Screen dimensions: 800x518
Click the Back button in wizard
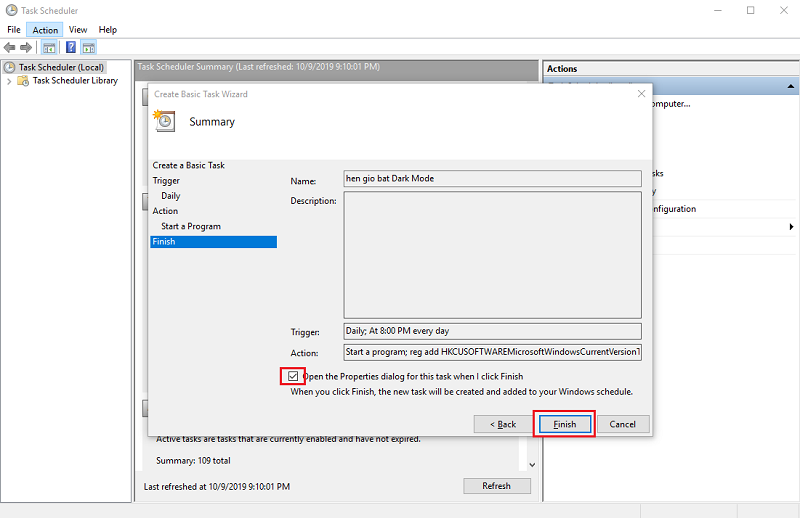503,424
